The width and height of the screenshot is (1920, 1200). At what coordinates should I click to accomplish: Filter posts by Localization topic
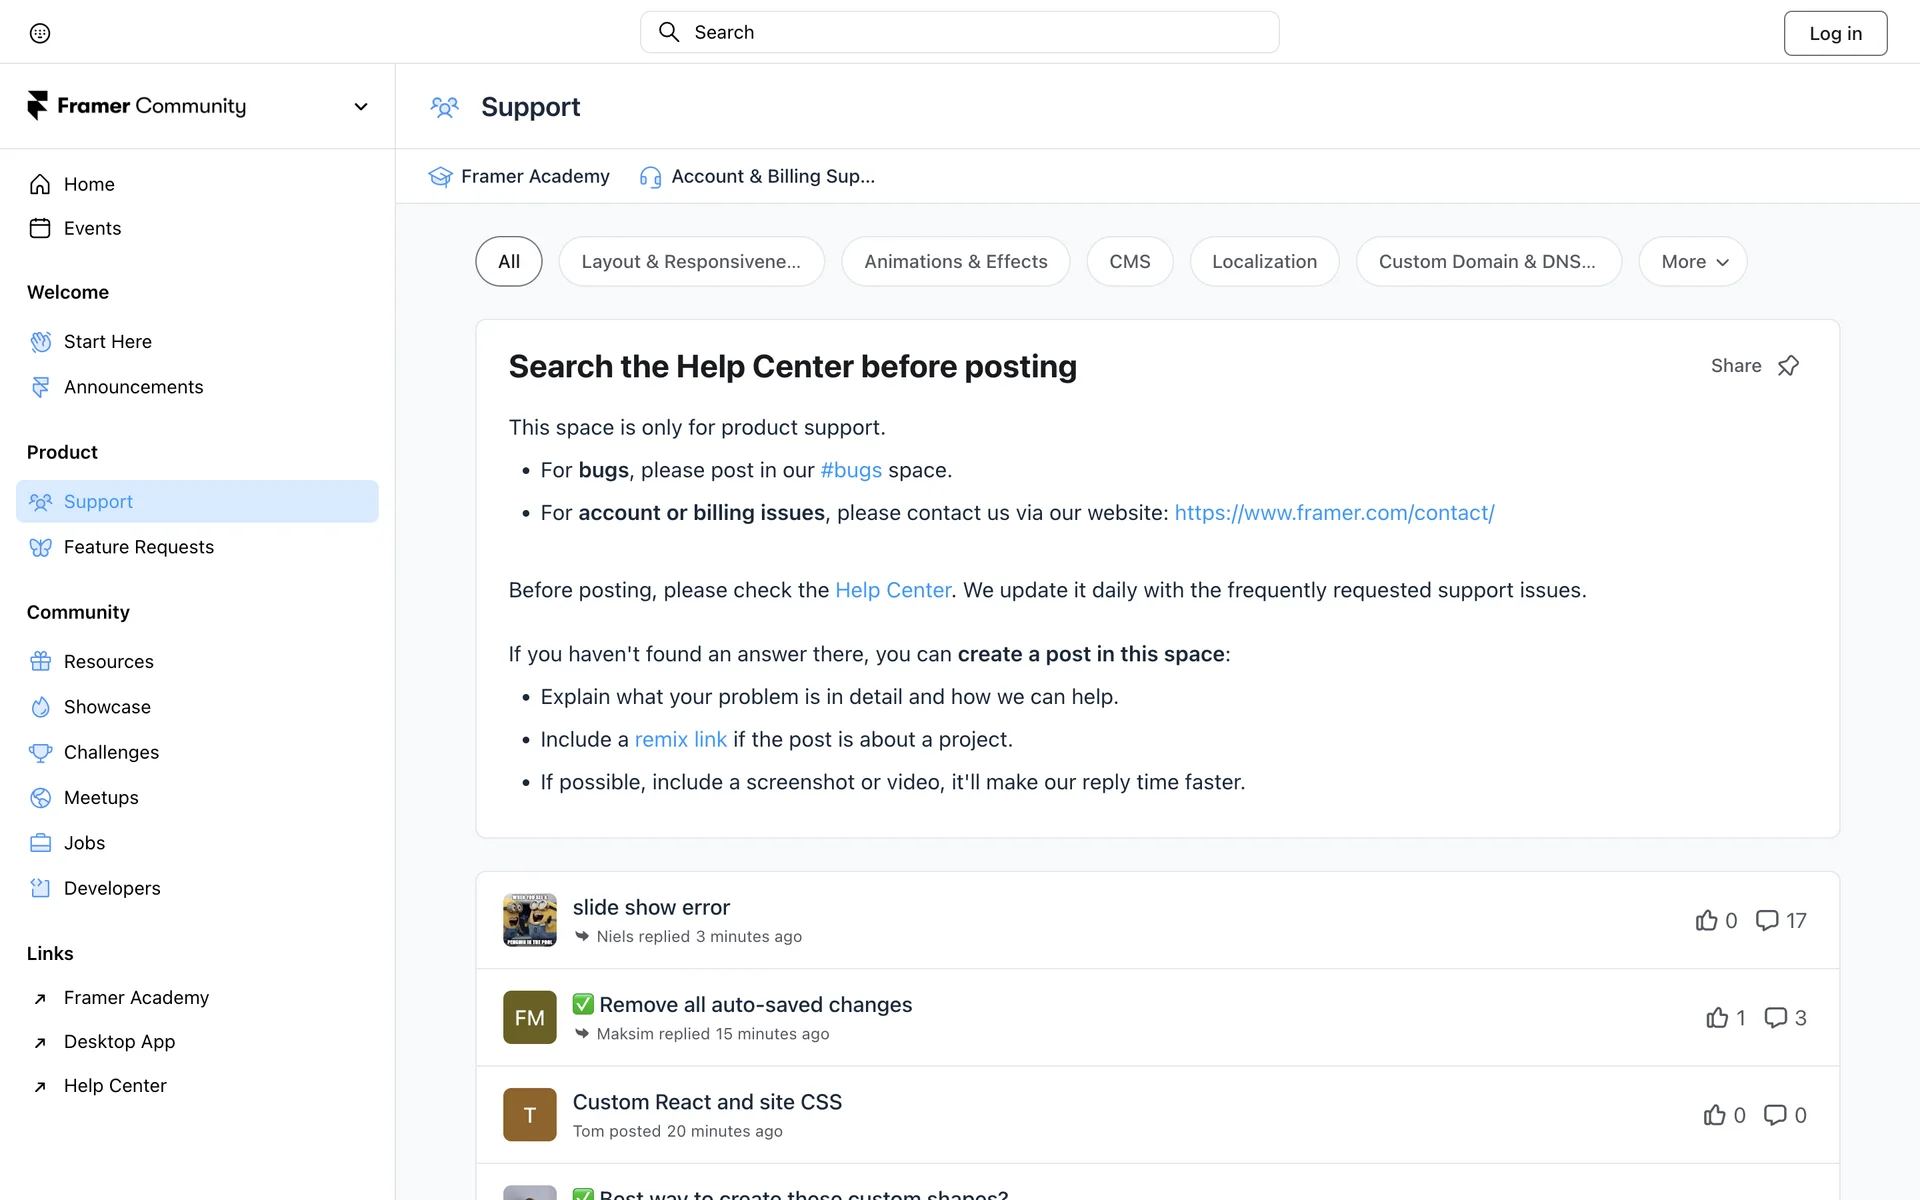coord(1264,262)
